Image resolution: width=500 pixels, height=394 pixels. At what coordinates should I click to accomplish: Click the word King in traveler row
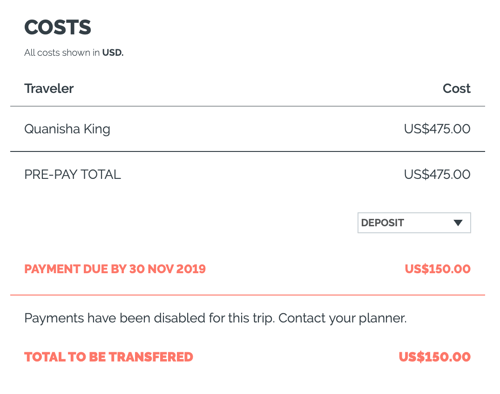(97, 129)
